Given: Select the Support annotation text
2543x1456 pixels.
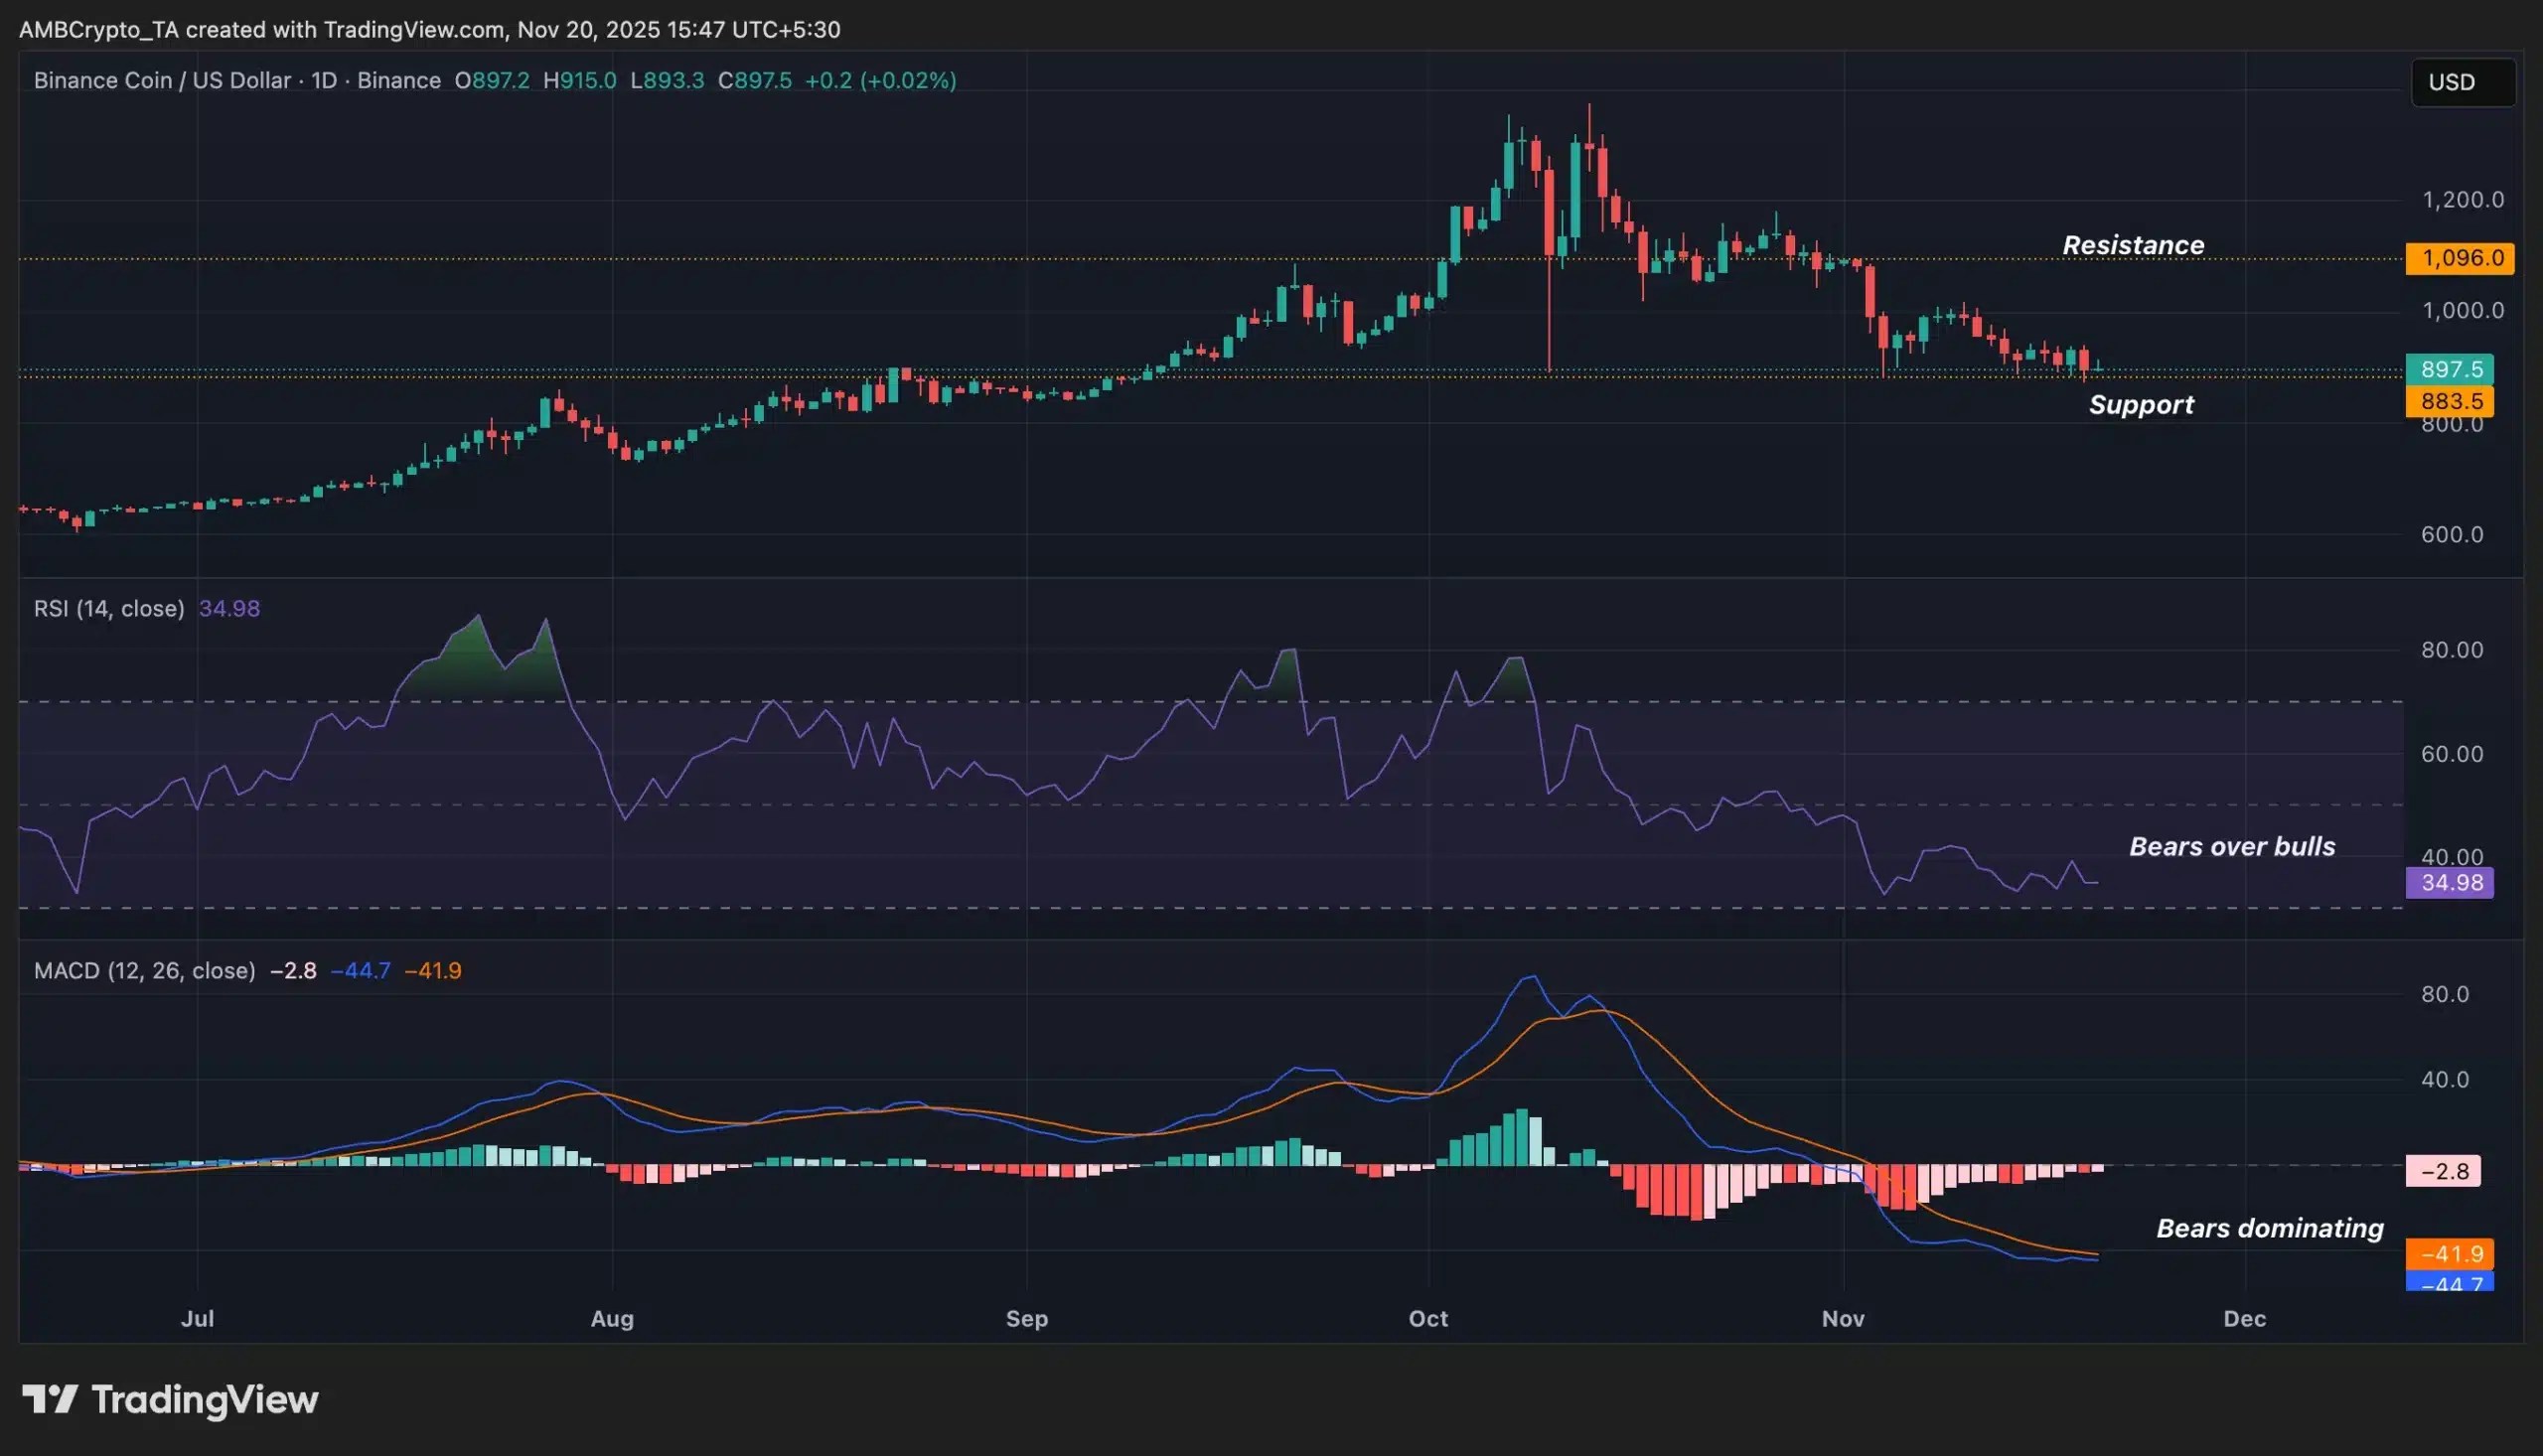Looking at the screenshot, I should [2141, 404].
